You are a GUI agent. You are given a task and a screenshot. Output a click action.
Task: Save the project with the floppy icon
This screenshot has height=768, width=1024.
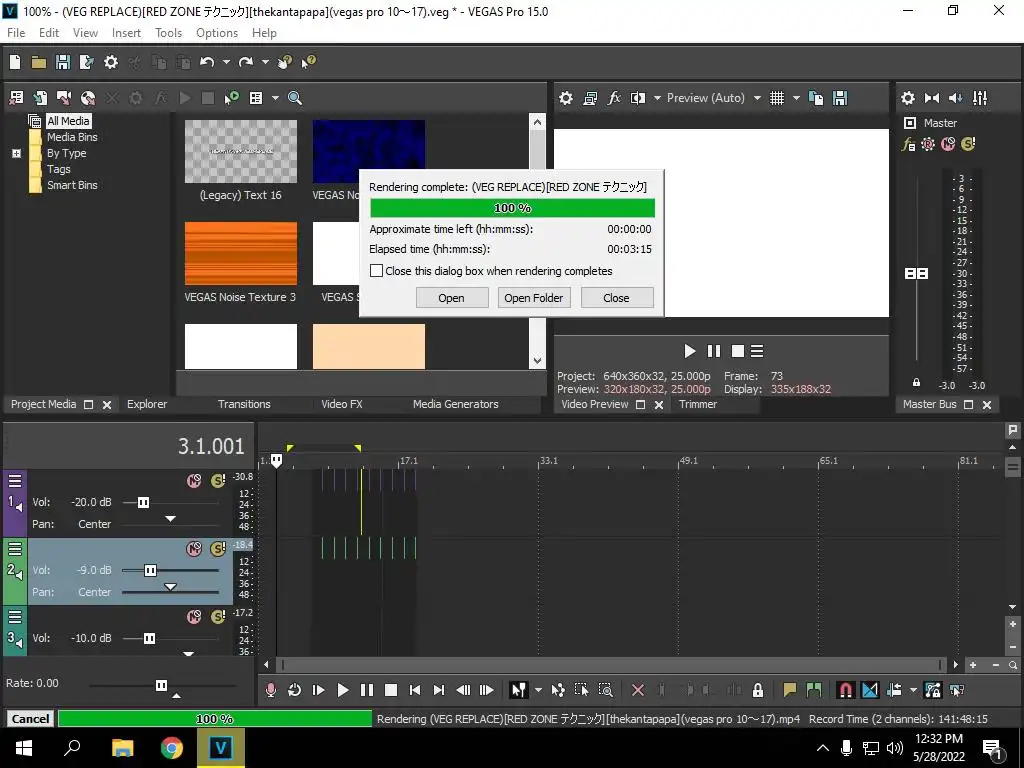(x=63, y=62)
